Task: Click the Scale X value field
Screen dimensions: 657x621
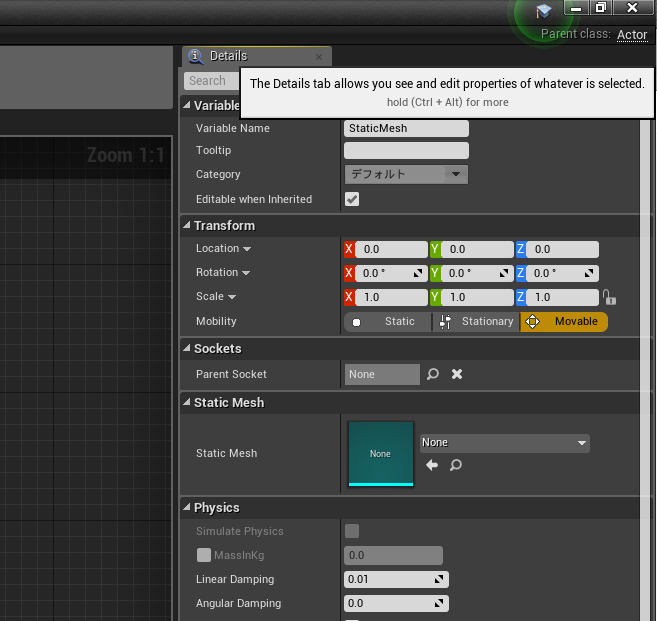Action: pyautogui.click(x=391, y=297)
